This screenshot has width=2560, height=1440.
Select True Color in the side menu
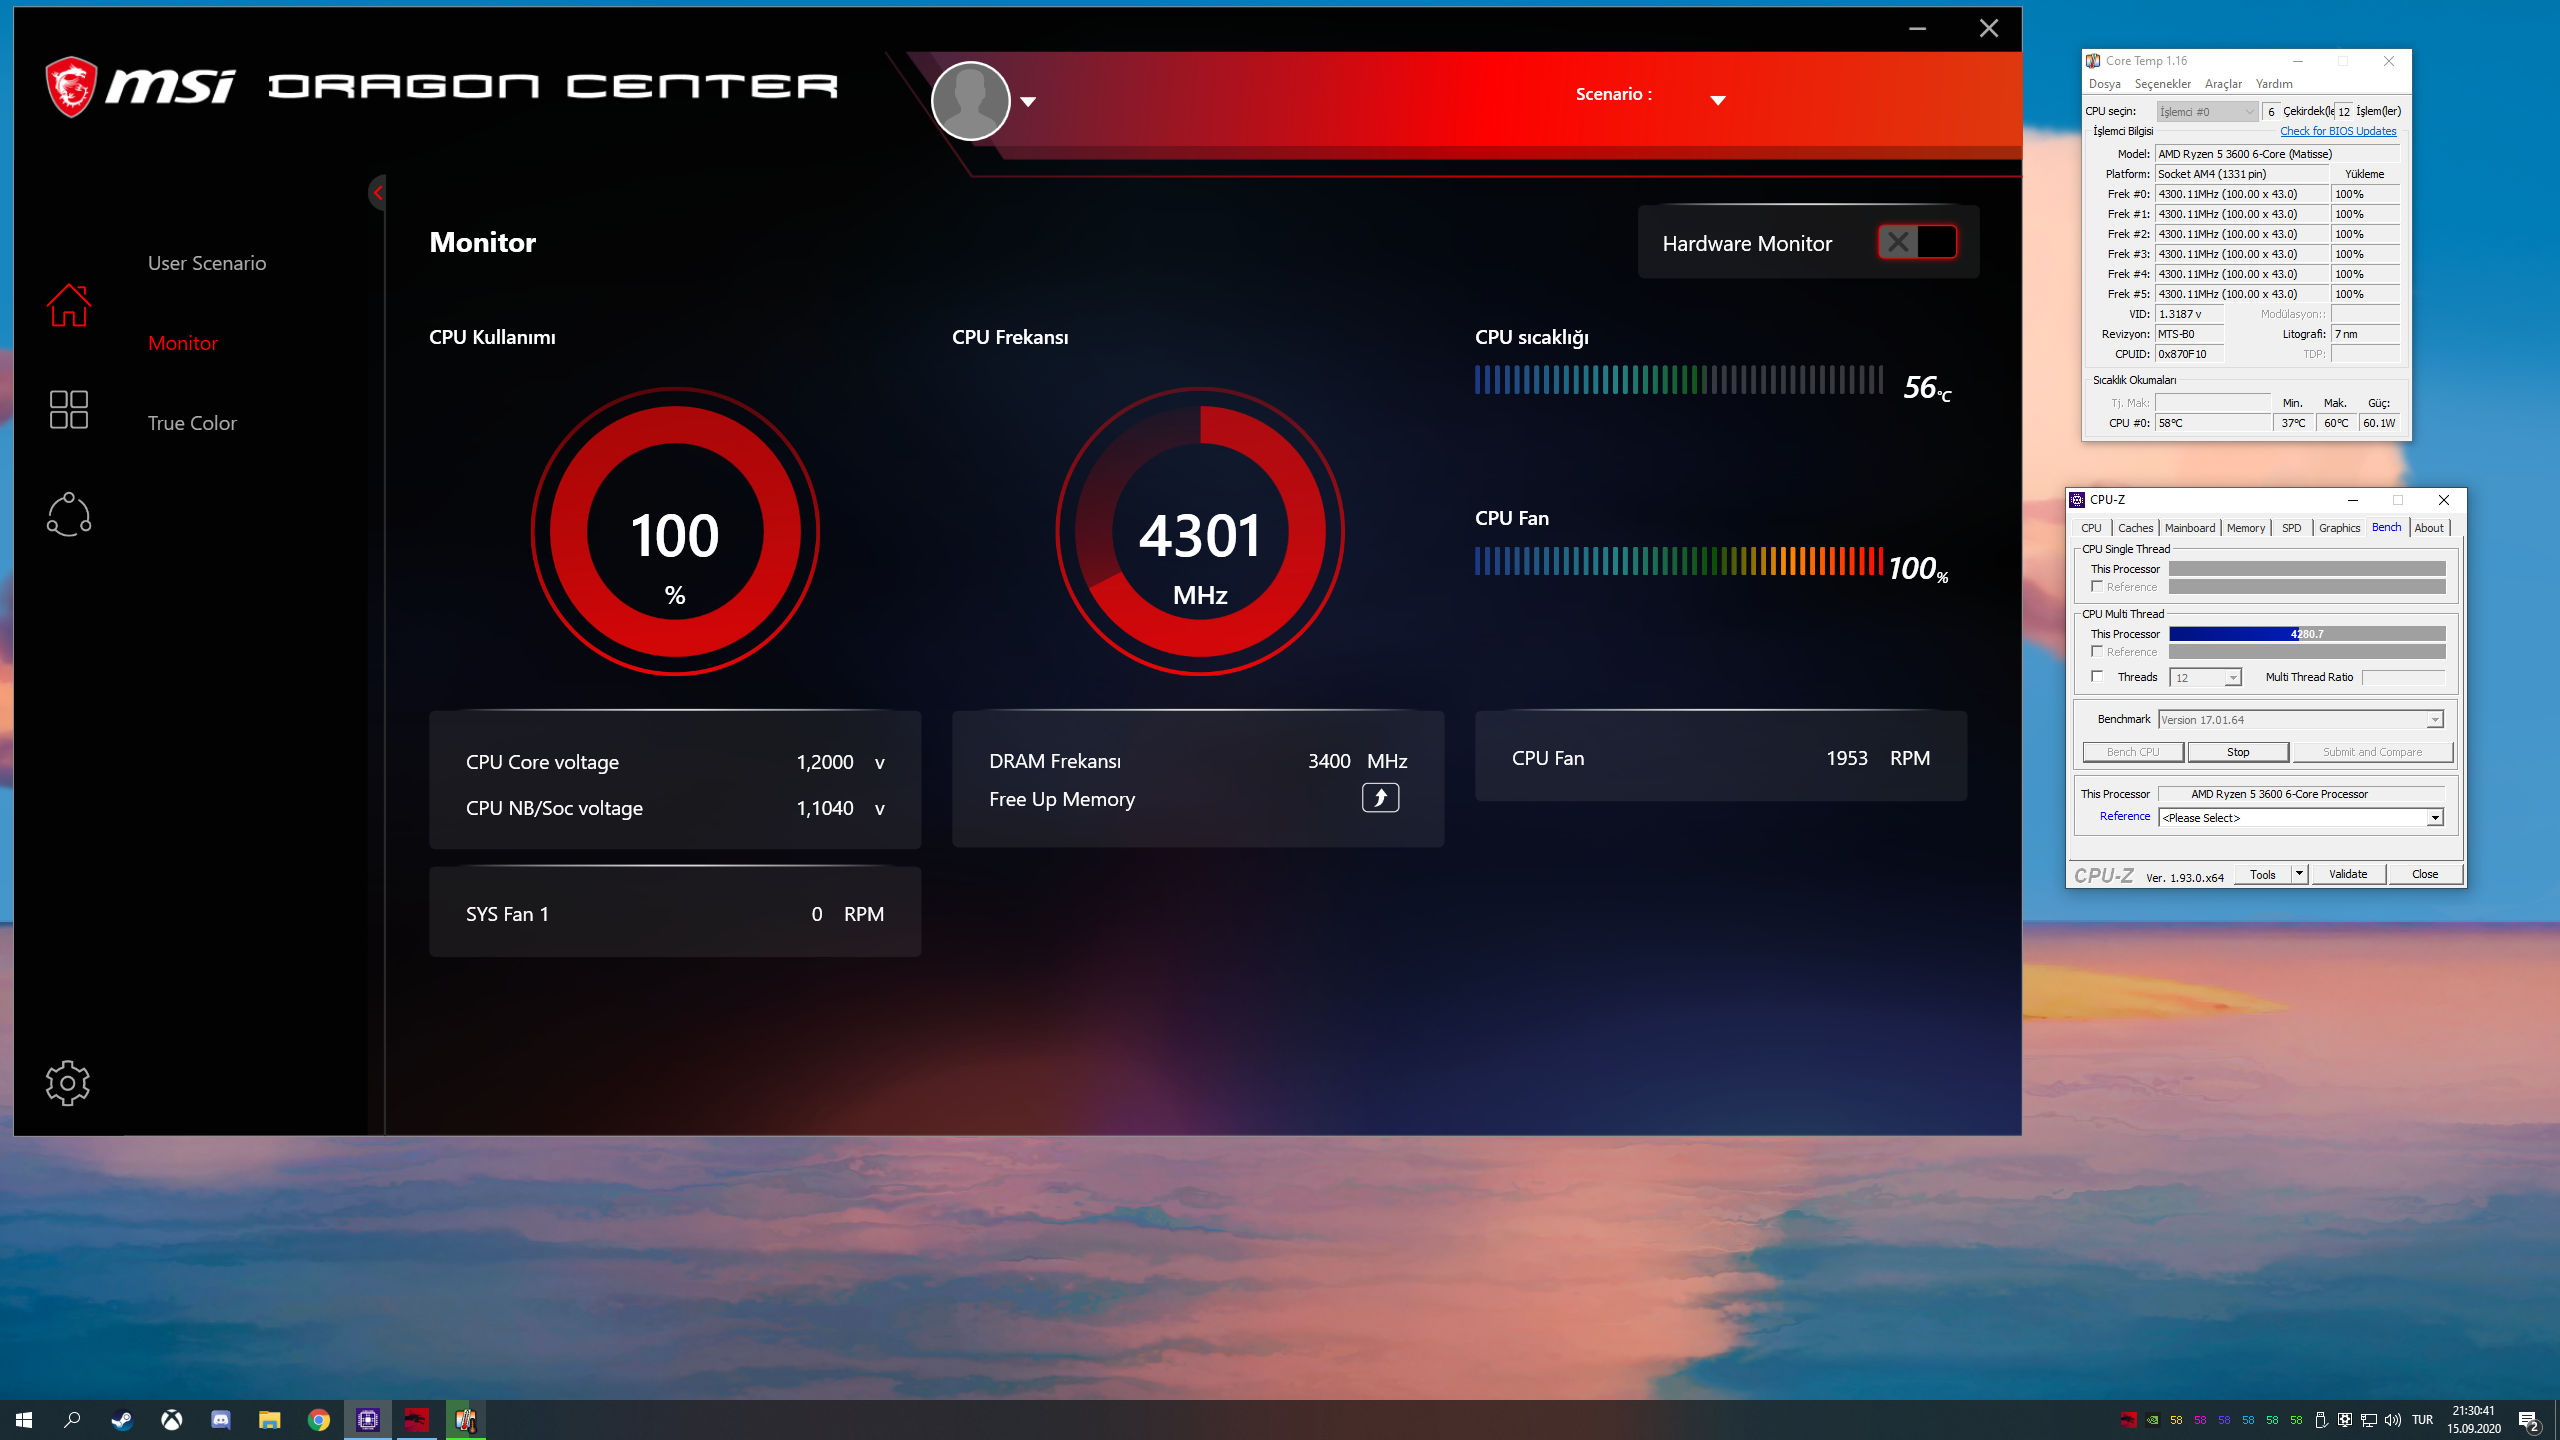click(192, 423)
